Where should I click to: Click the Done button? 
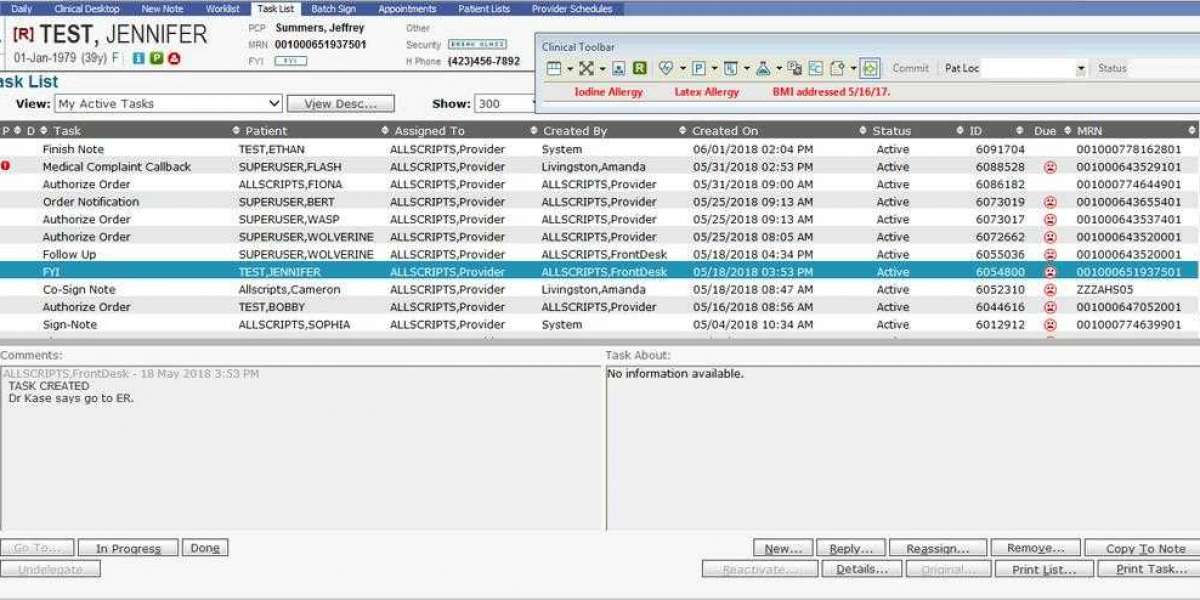click(x=205, y=548)
